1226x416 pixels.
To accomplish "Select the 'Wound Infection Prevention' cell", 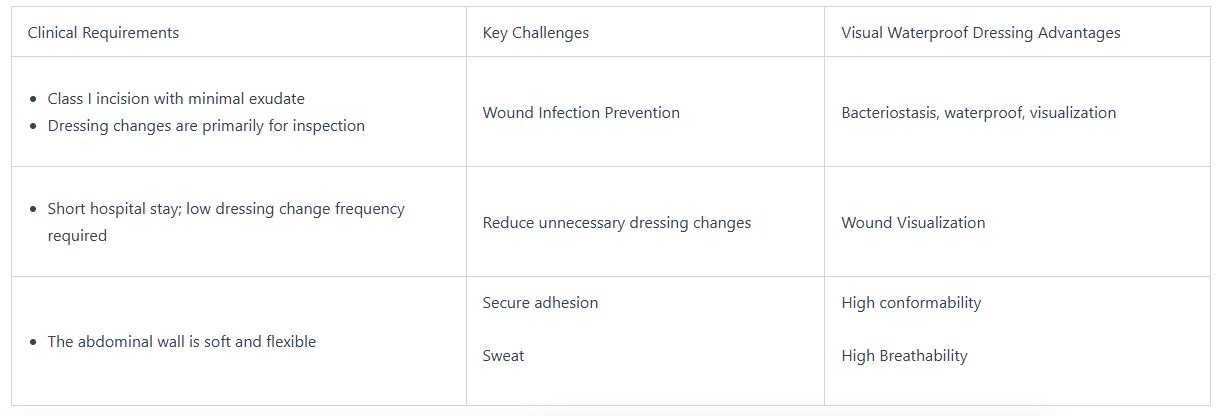I will [x=580, y=113].
